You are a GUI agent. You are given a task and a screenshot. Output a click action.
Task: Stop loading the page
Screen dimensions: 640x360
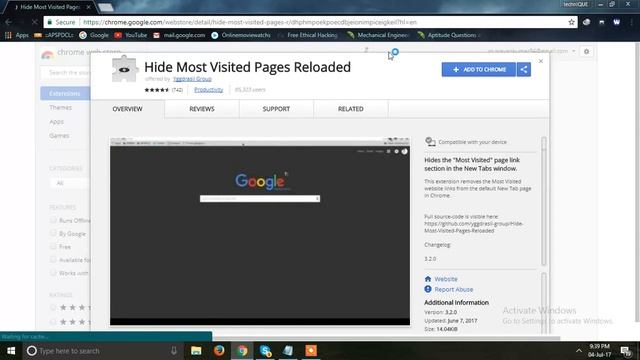[34, 22]
